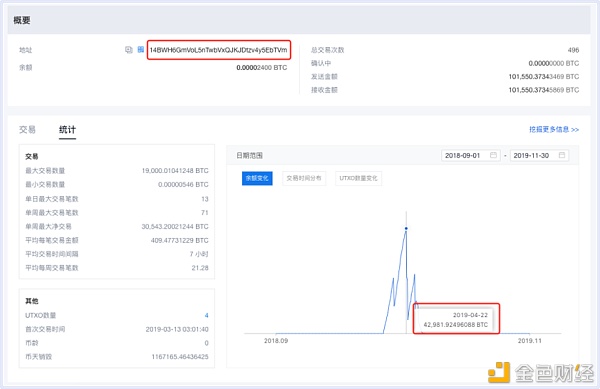Click the 2018.09 axis label on chart

coord(276,341)
